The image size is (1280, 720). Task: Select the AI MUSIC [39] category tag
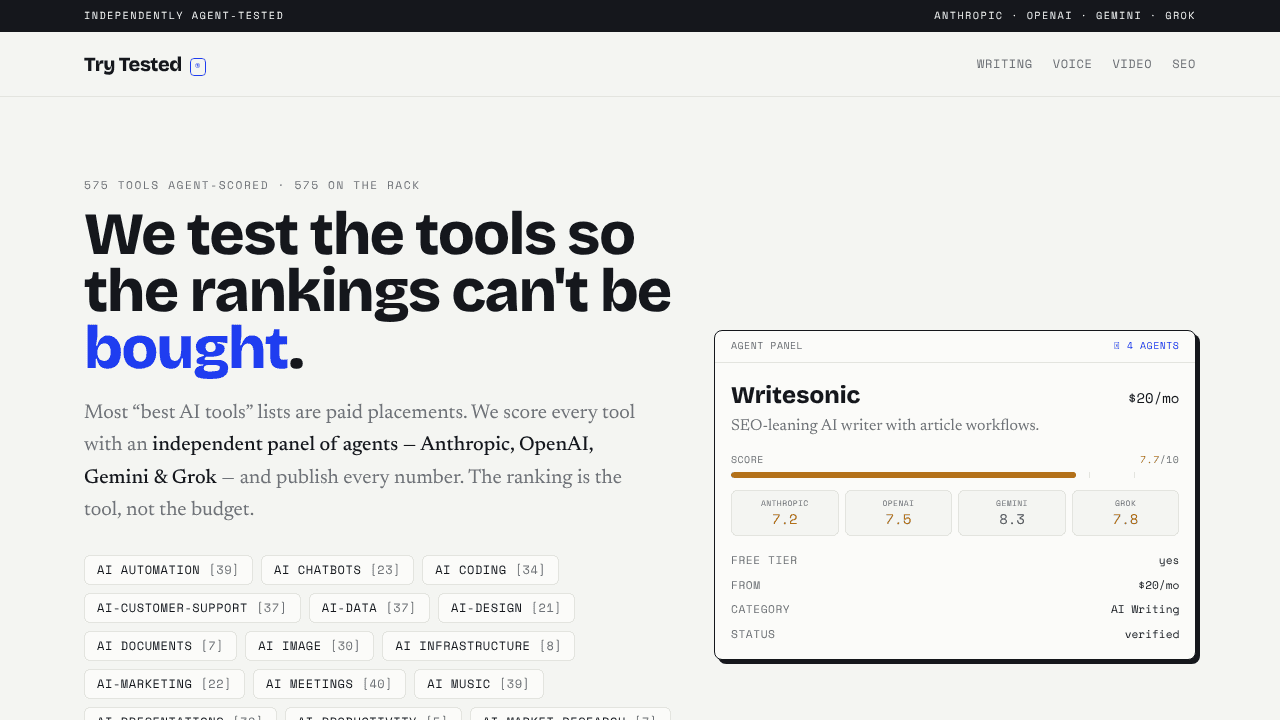click(478, 684)
